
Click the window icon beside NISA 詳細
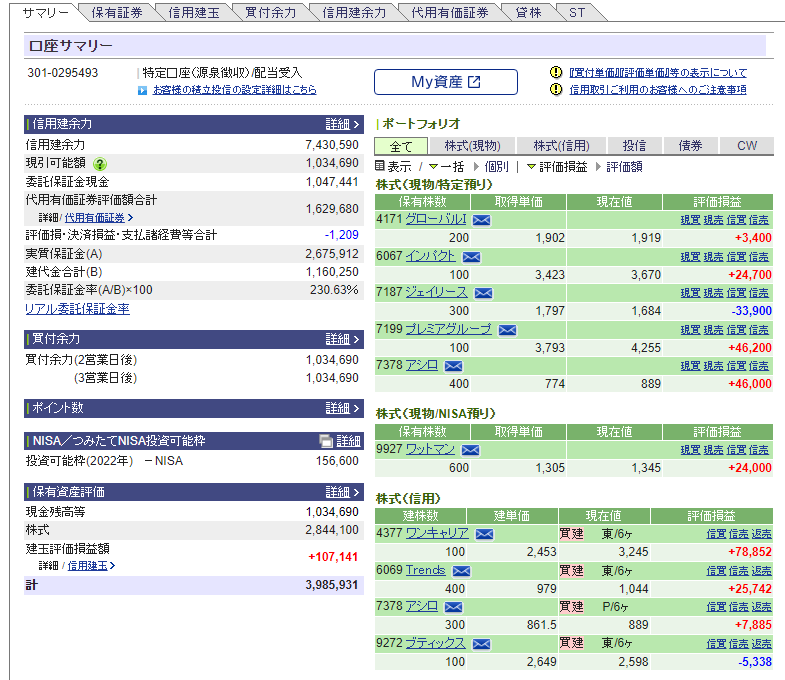pos(326,441)
